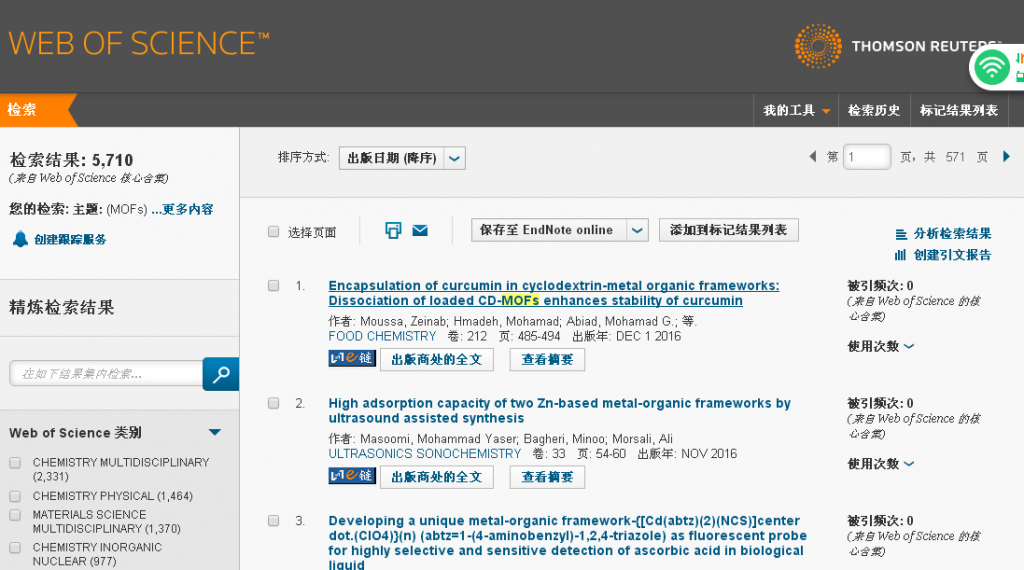Open the green Wi-Fi widget icon
The image size is (1024, 570).
pyautogui.click(x=991, y=67)
